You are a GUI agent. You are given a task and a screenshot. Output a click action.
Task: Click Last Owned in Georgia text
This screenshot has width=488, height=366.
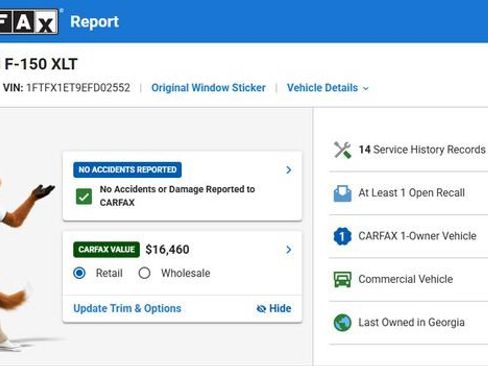[x=411, y=322]
